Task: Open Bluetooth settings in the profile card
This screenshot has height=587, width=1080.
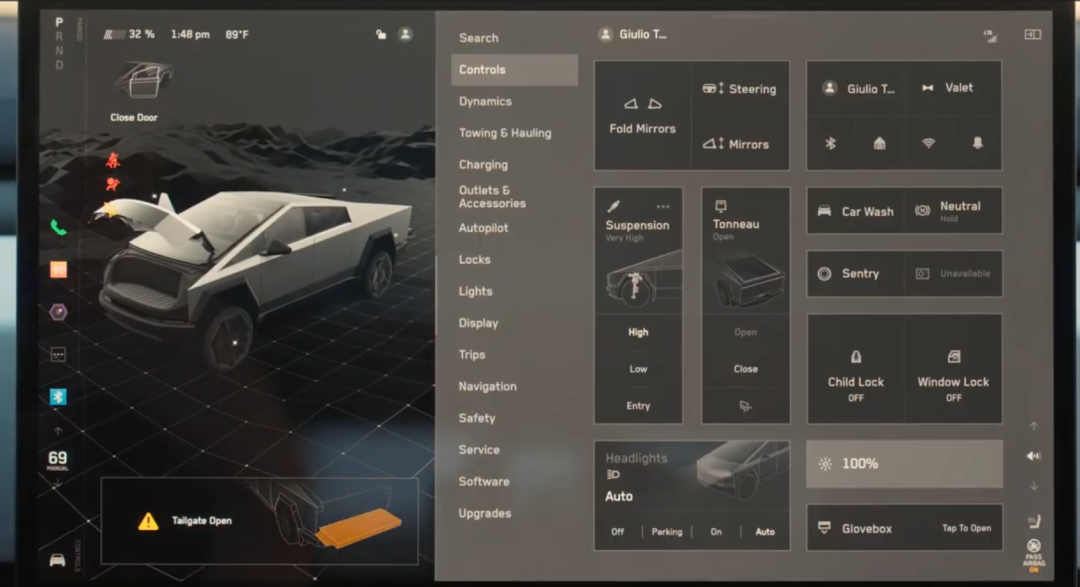Action: (830, 143)
